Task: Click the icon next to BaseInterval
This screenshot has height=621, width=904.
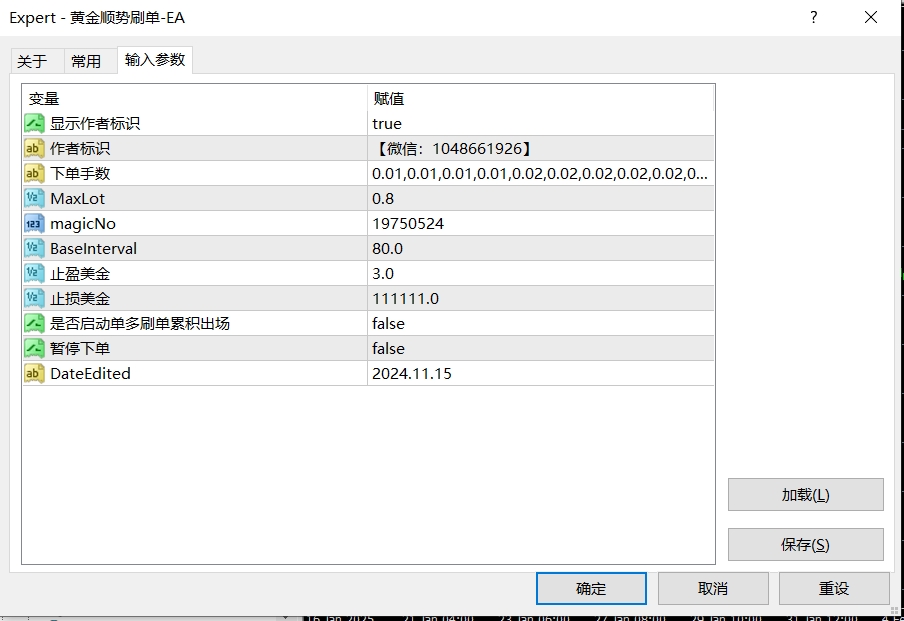Action: click(x=34, y=249)
